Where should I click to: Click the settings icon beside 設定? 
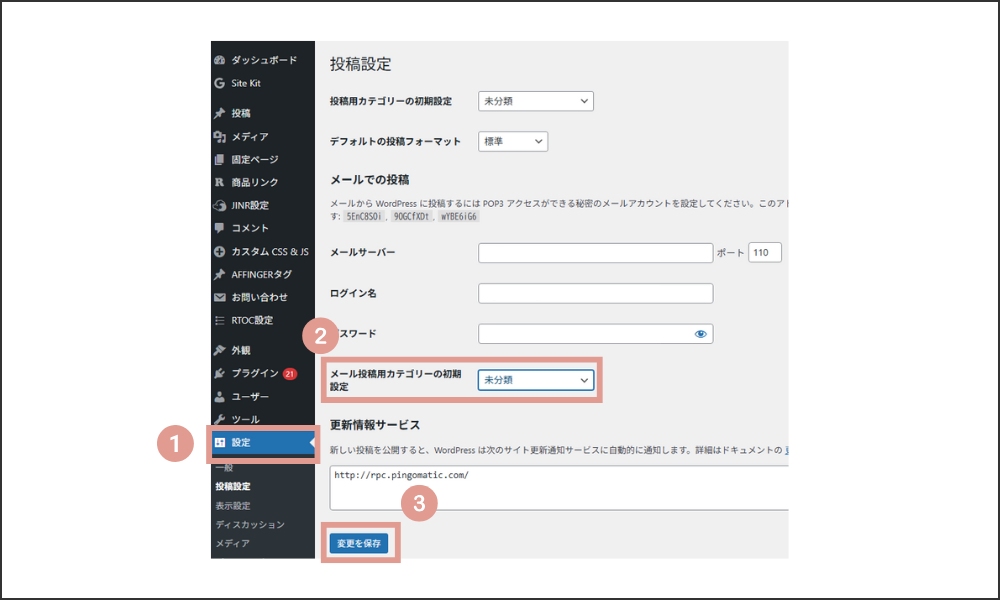coord(219,443)
